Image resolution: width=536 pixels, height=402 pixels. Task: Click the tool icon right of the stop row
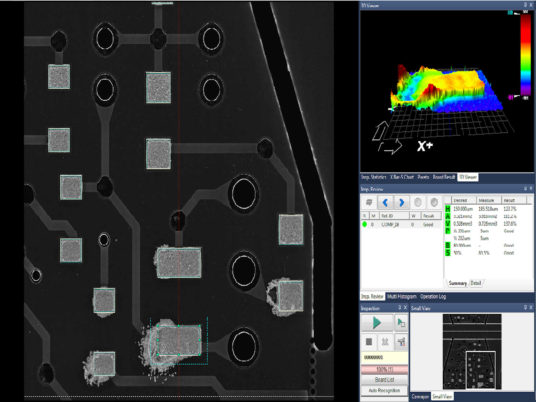(x=401, y=341)
